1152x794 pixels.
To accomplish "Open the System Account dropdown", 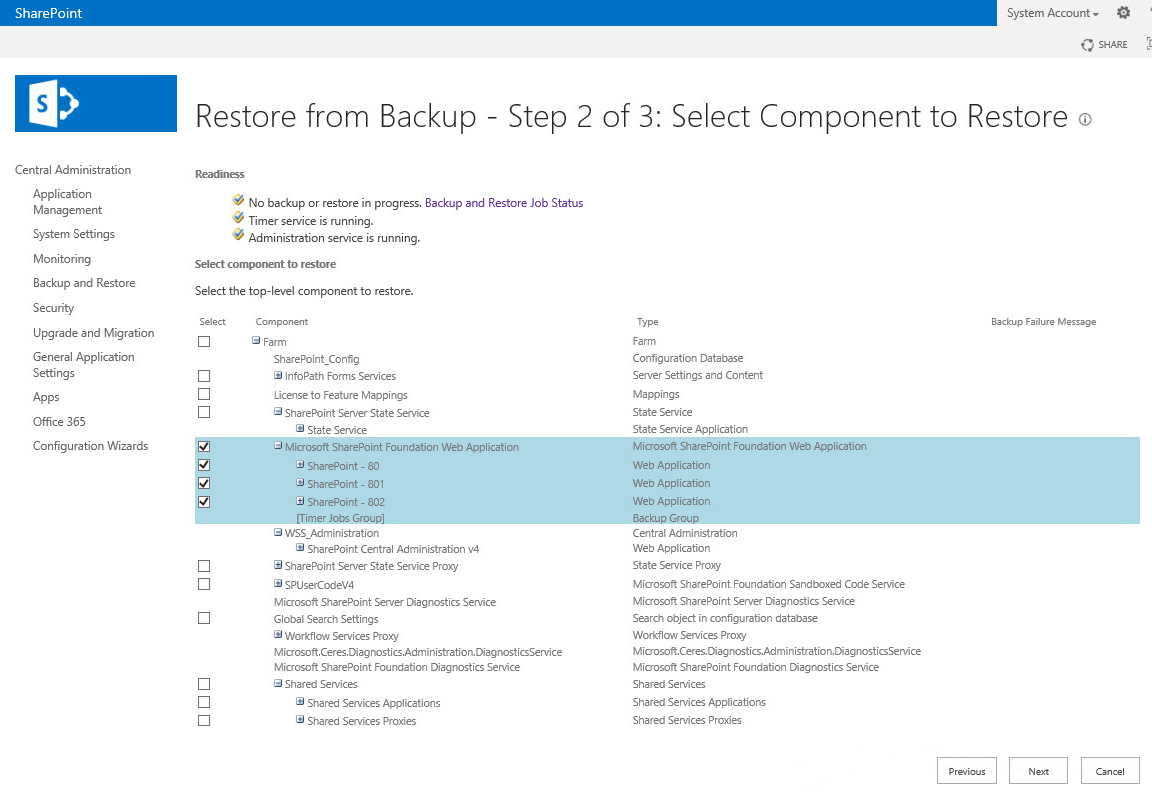I will [1052, 13].
